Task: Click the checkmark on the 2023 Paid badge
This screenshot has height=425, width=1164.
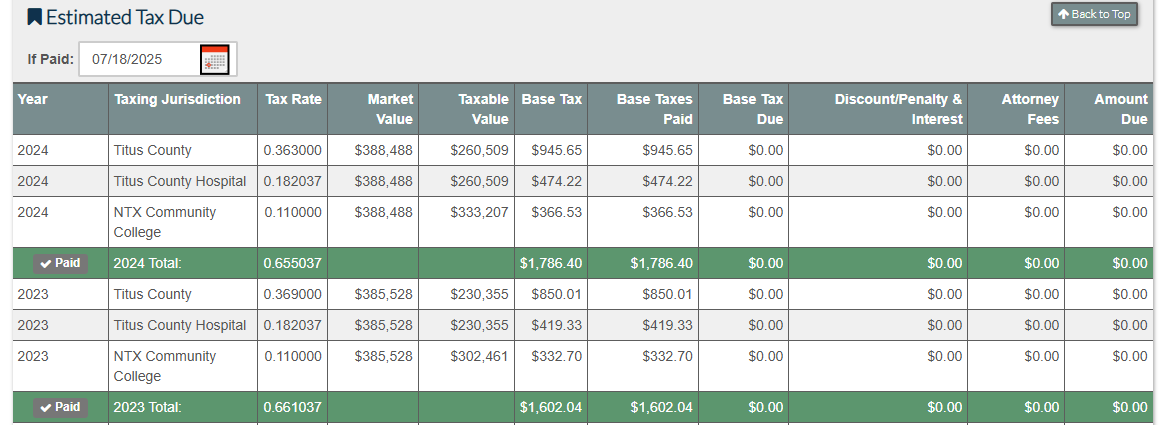Action: pos(46,407)
